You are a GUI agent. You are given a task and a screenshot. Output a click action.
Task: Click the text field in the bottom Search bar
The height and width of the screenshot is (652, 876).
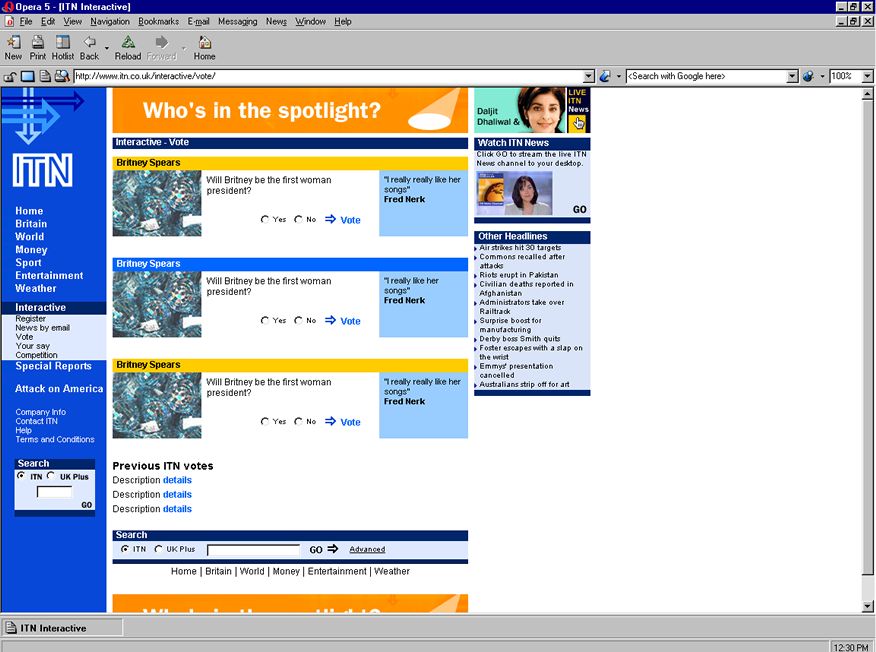tap(253, 550)
